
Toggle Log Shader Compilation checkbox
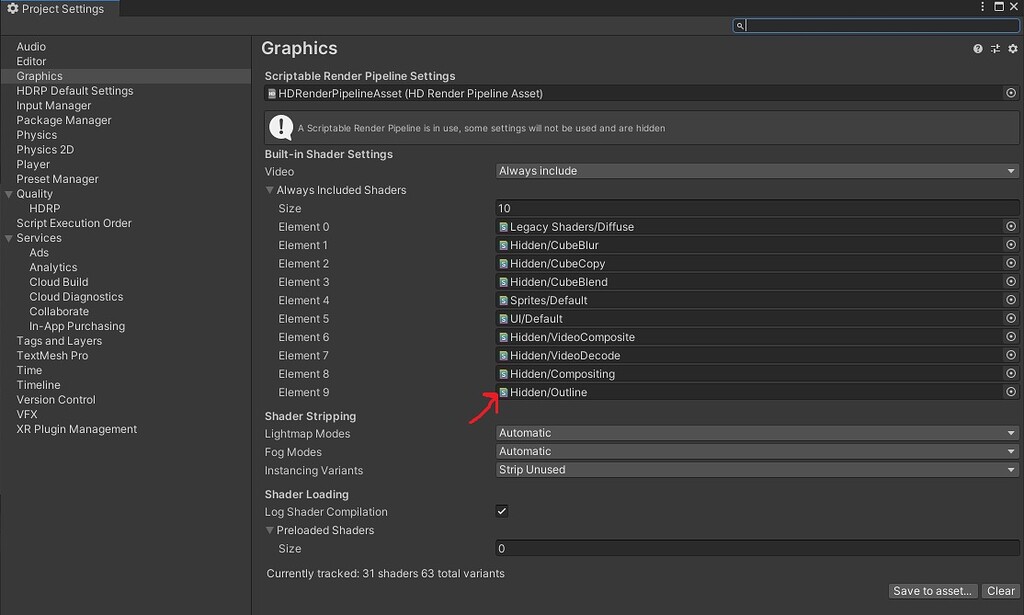[502, 512]
